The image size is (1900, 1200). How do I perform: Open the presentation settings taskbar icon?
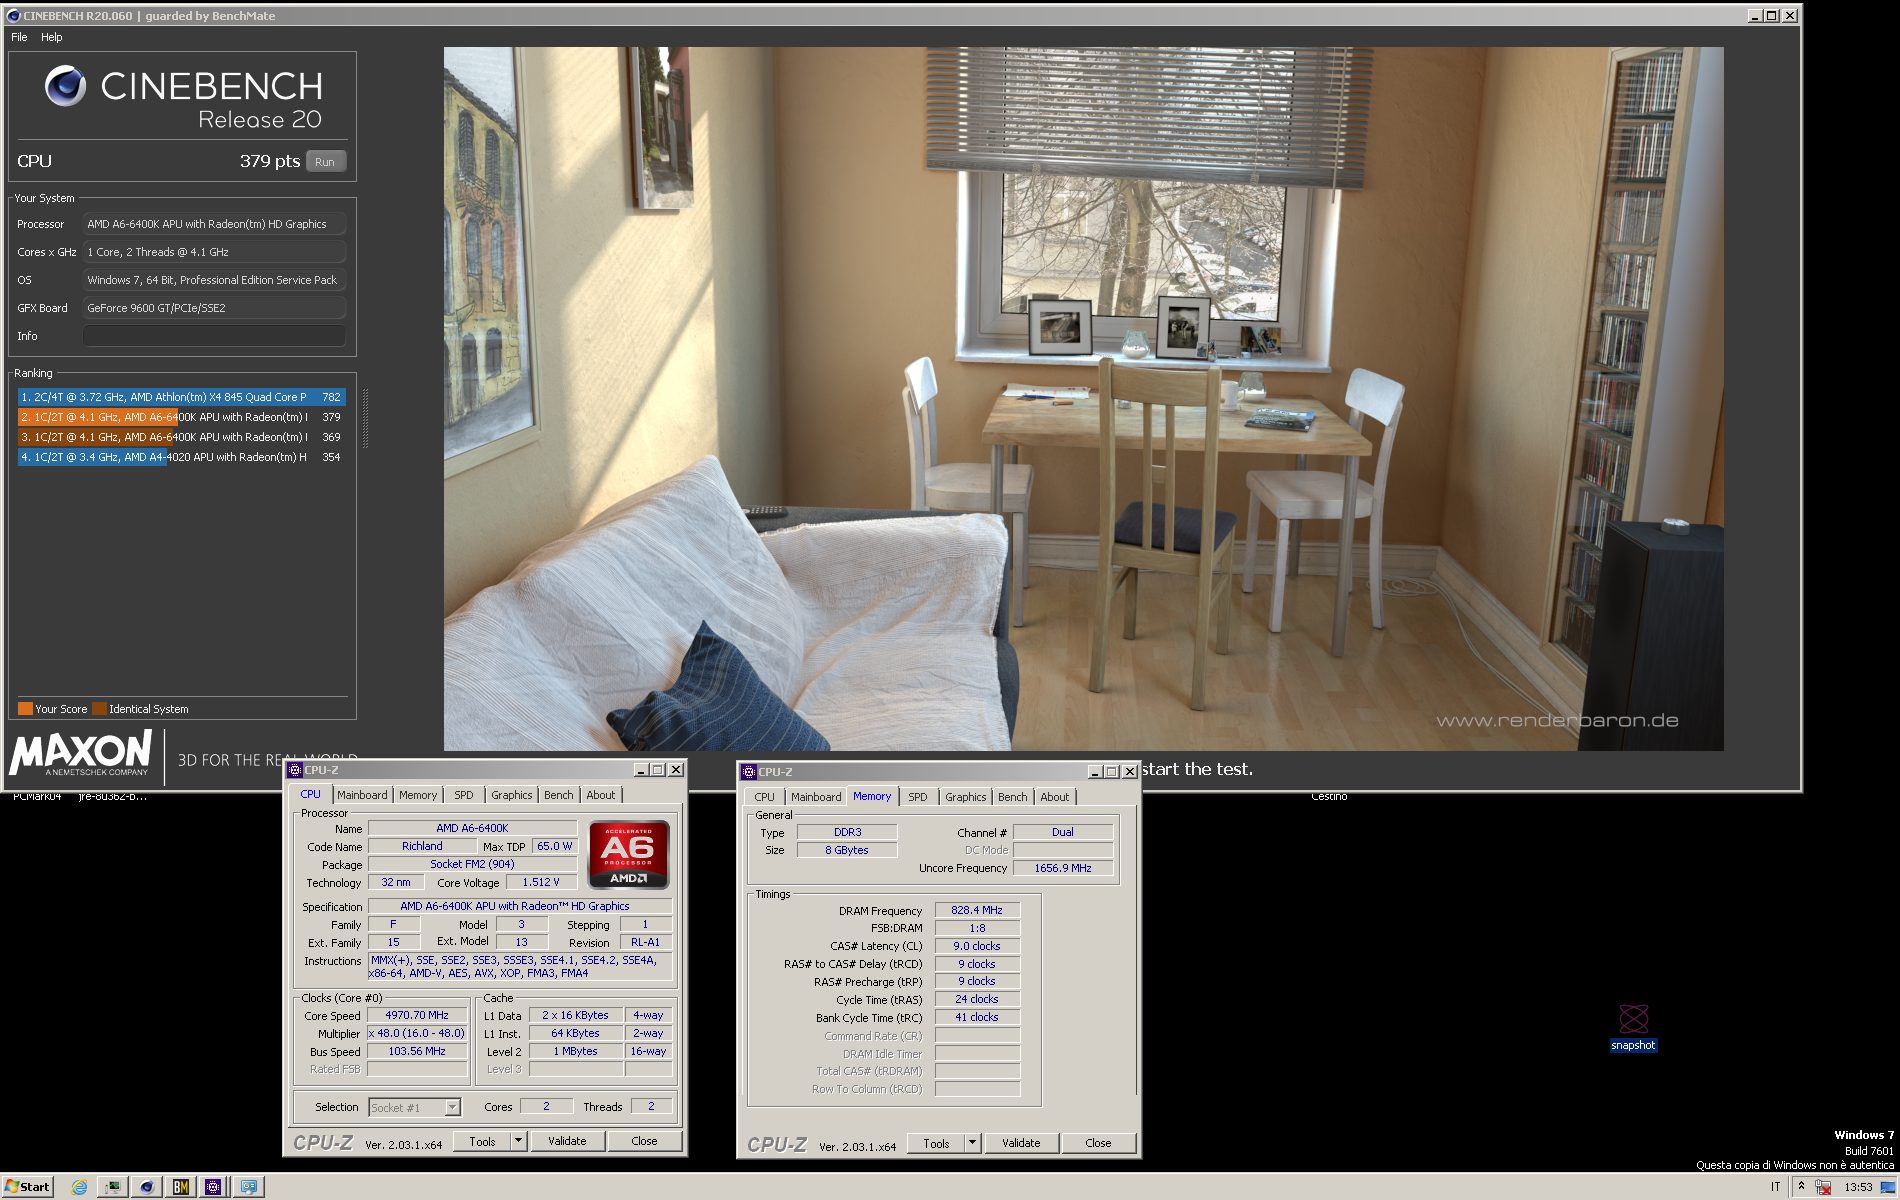point(248,1187)
